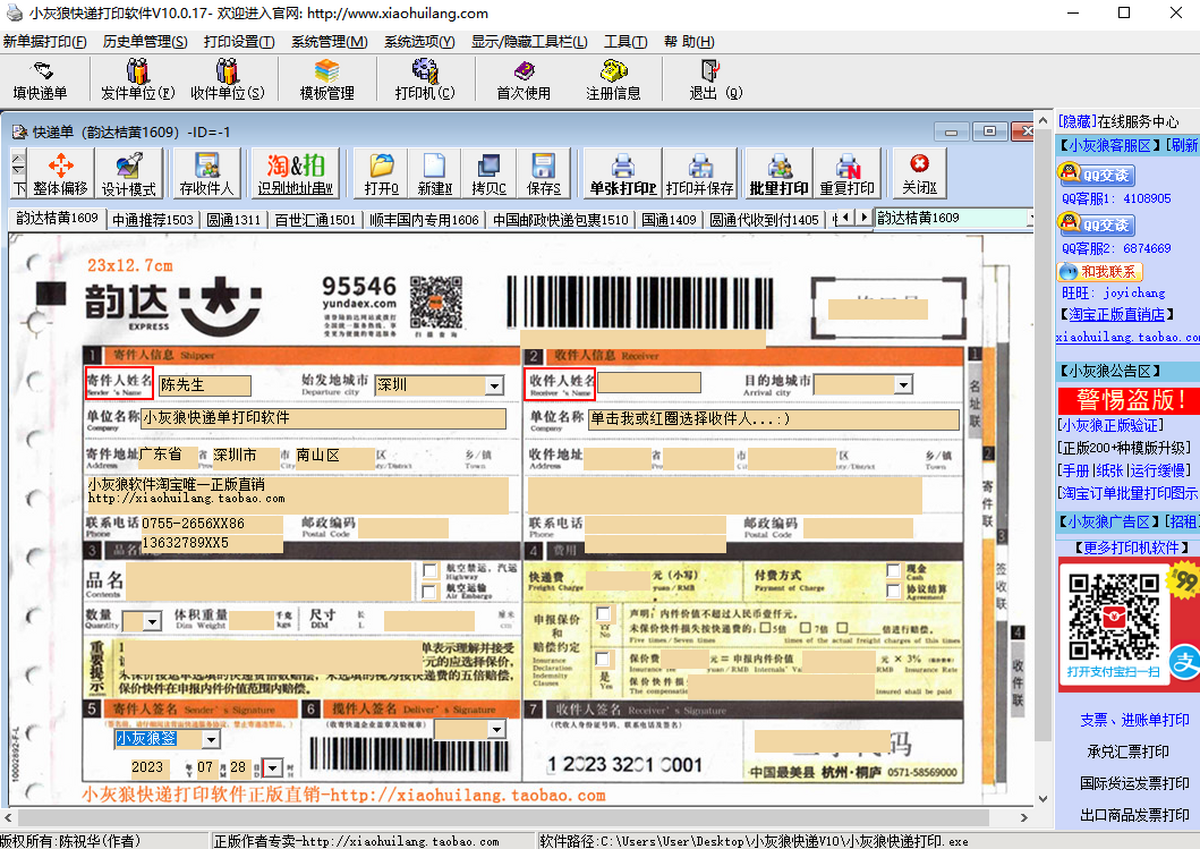The height and width of the screenshot is (849, 1200).
Task: Create new waybill with 新建
Action: [435, 175]
